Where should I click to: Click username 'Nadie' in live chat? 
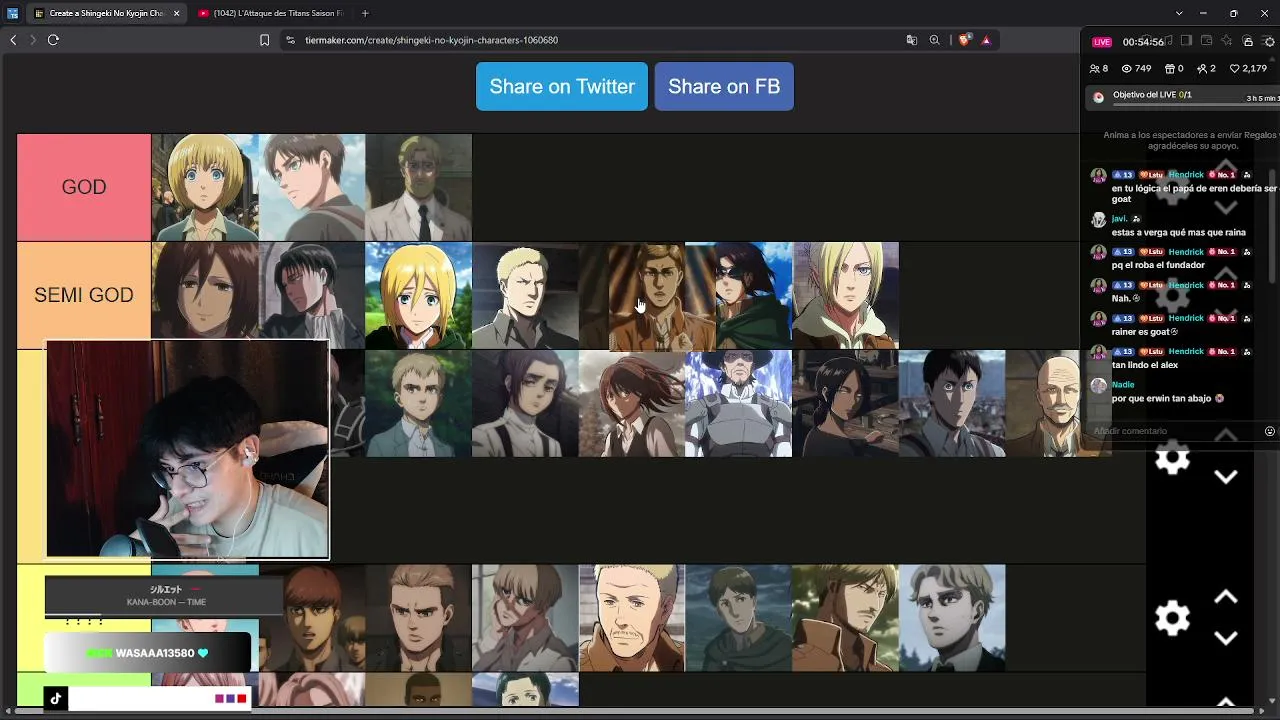pyautogui.click(x=1123, y=385)
